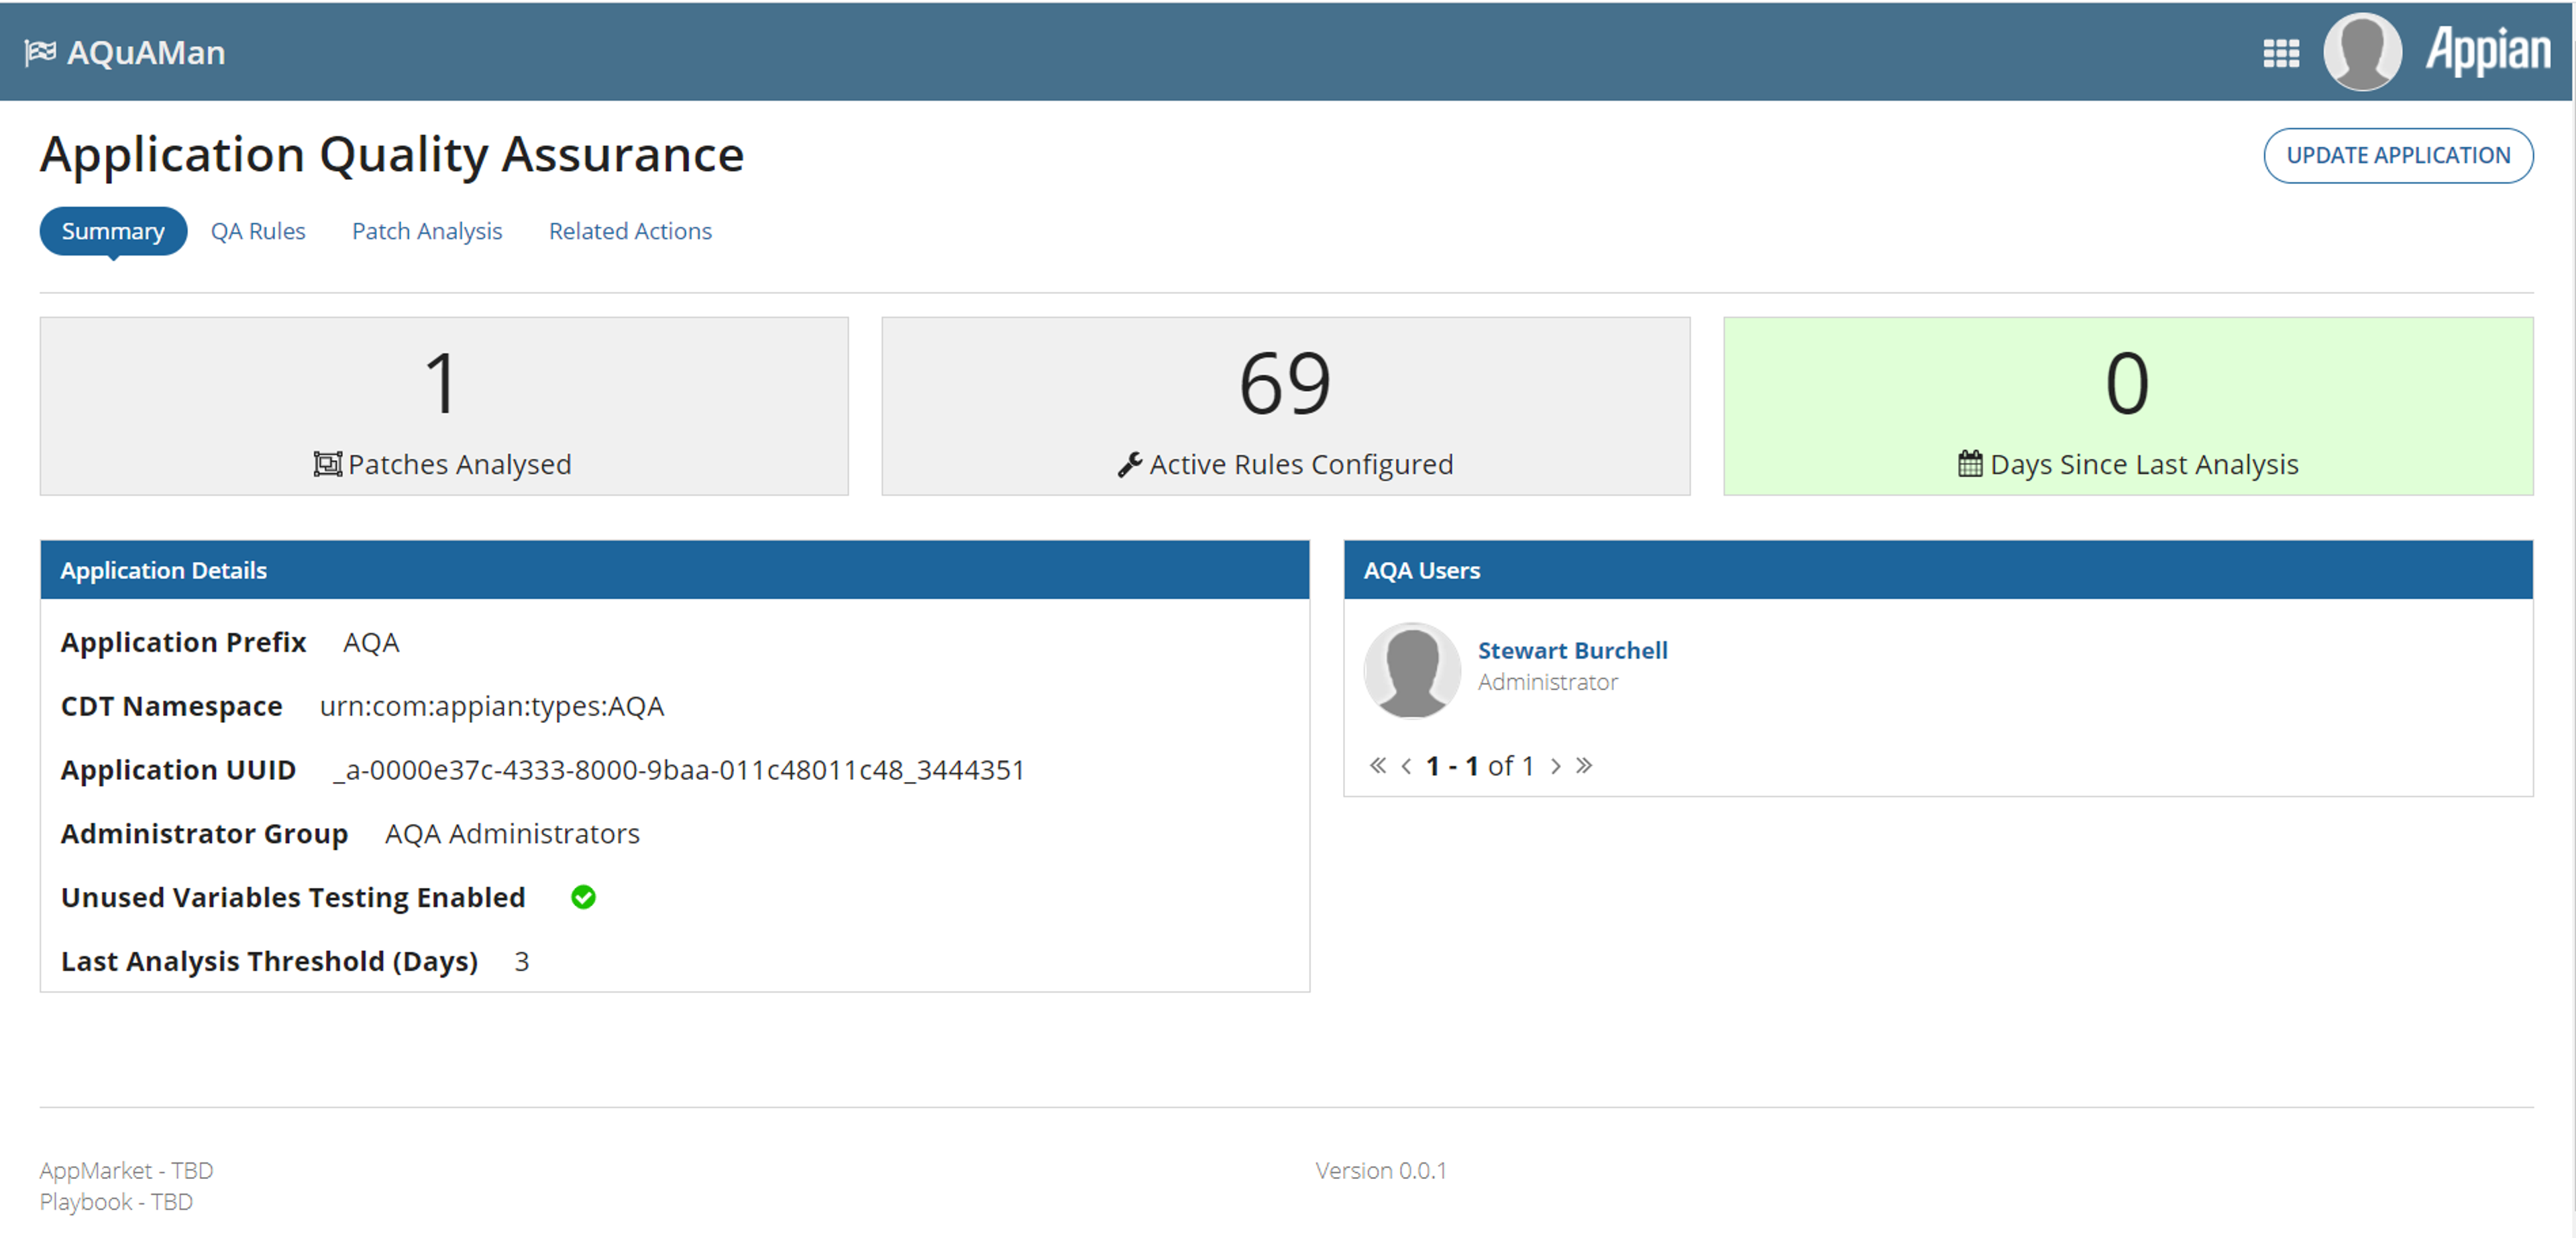
Task: Open the user profile avatar menu
Action: (x=2362, y=52)
